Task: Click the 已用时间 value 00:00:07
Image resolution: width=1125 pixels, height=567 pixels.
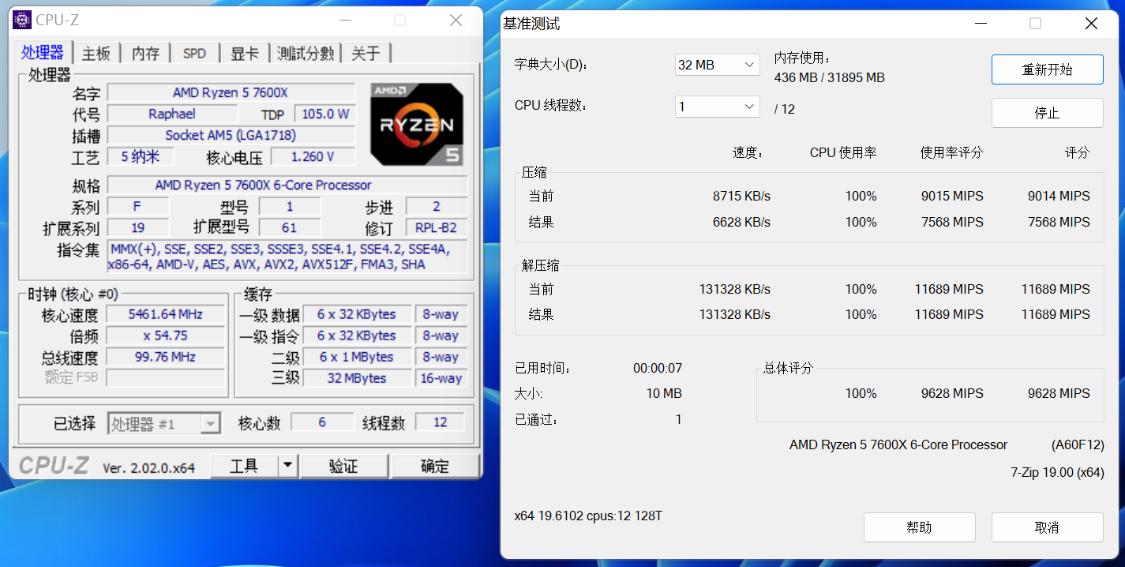Action: coord(657,368)
